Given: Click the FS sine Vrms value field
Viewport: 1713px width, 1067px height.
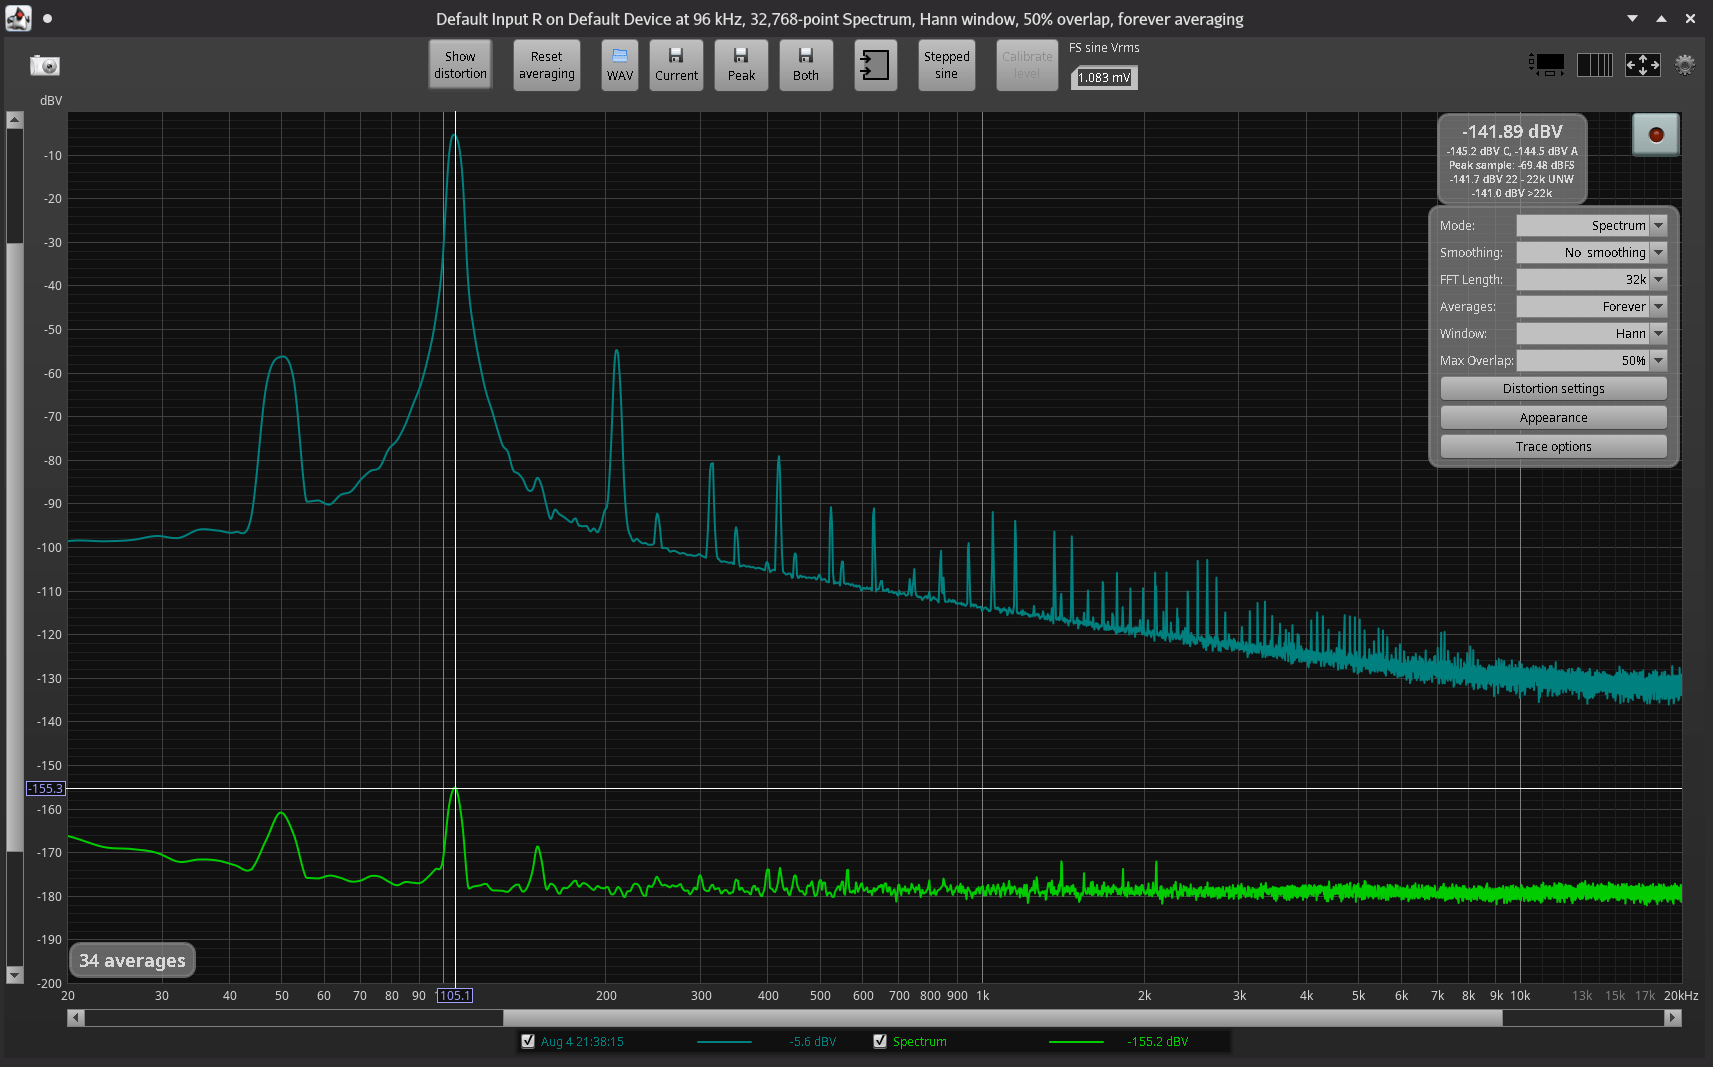Looking at the screenshot, I should point(1104,78).
